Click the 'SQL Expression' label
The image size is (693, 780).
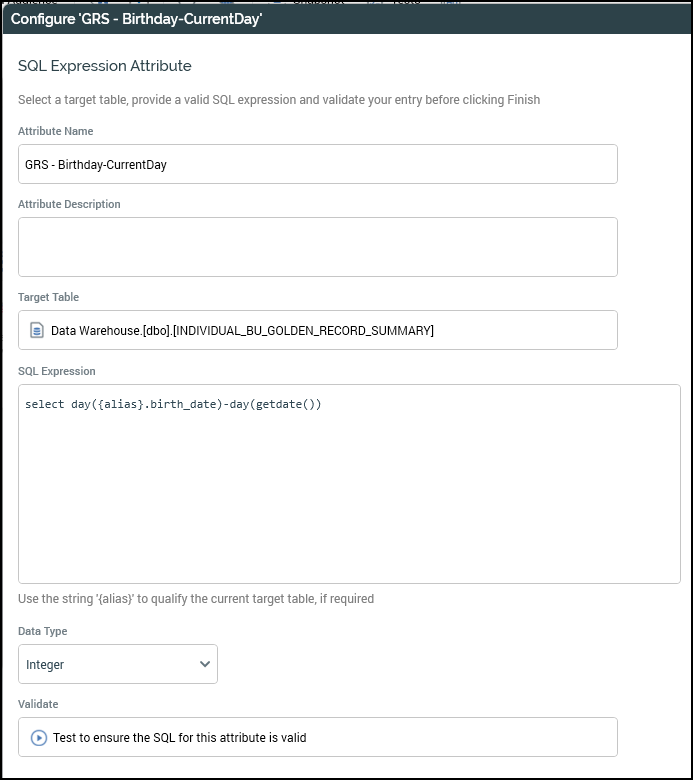57,371
